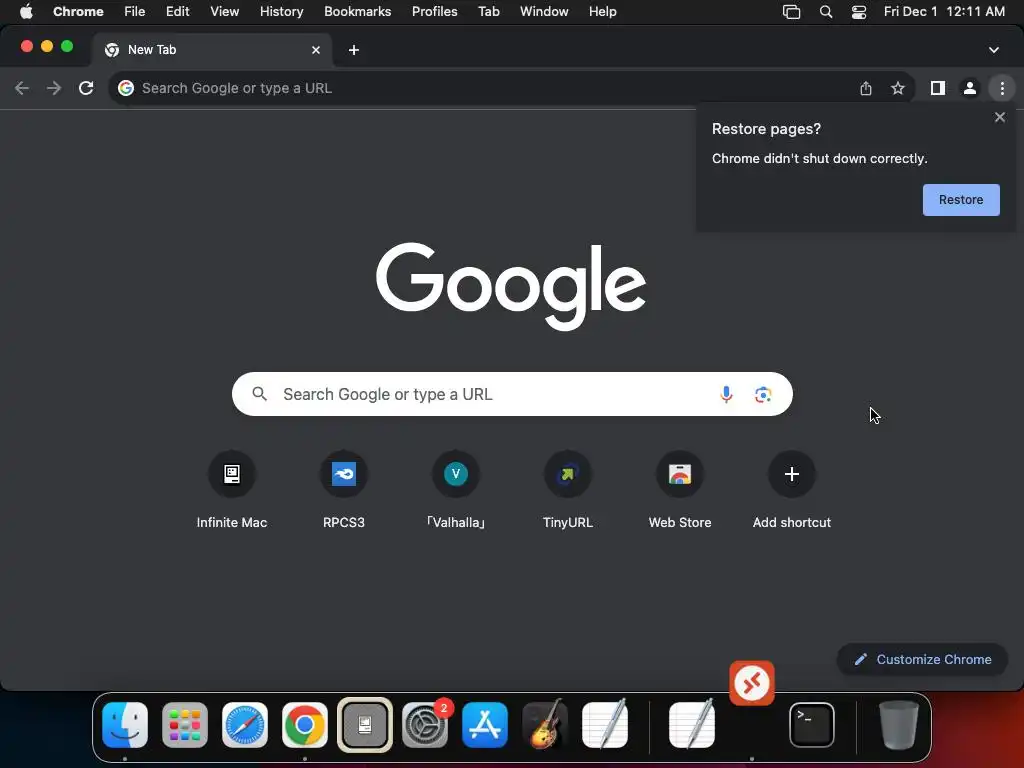1024x768 pixels.
Task: Open the Apple menu
Action: pos(26,12)
